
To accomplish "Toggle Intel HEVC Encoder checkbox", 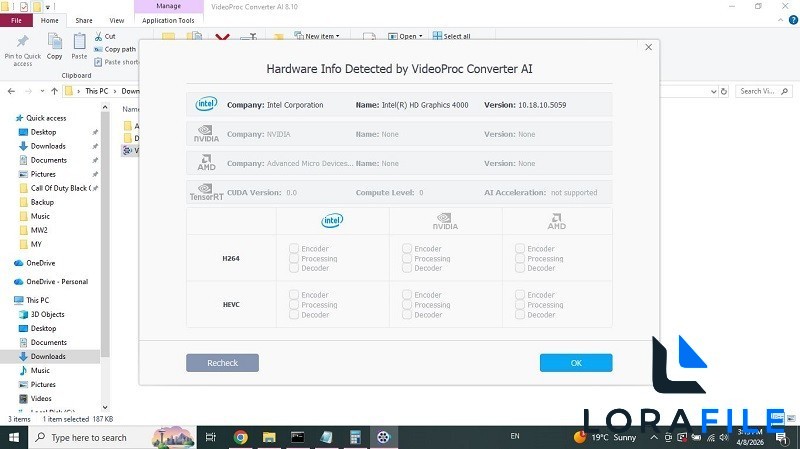I will [294, 294].
